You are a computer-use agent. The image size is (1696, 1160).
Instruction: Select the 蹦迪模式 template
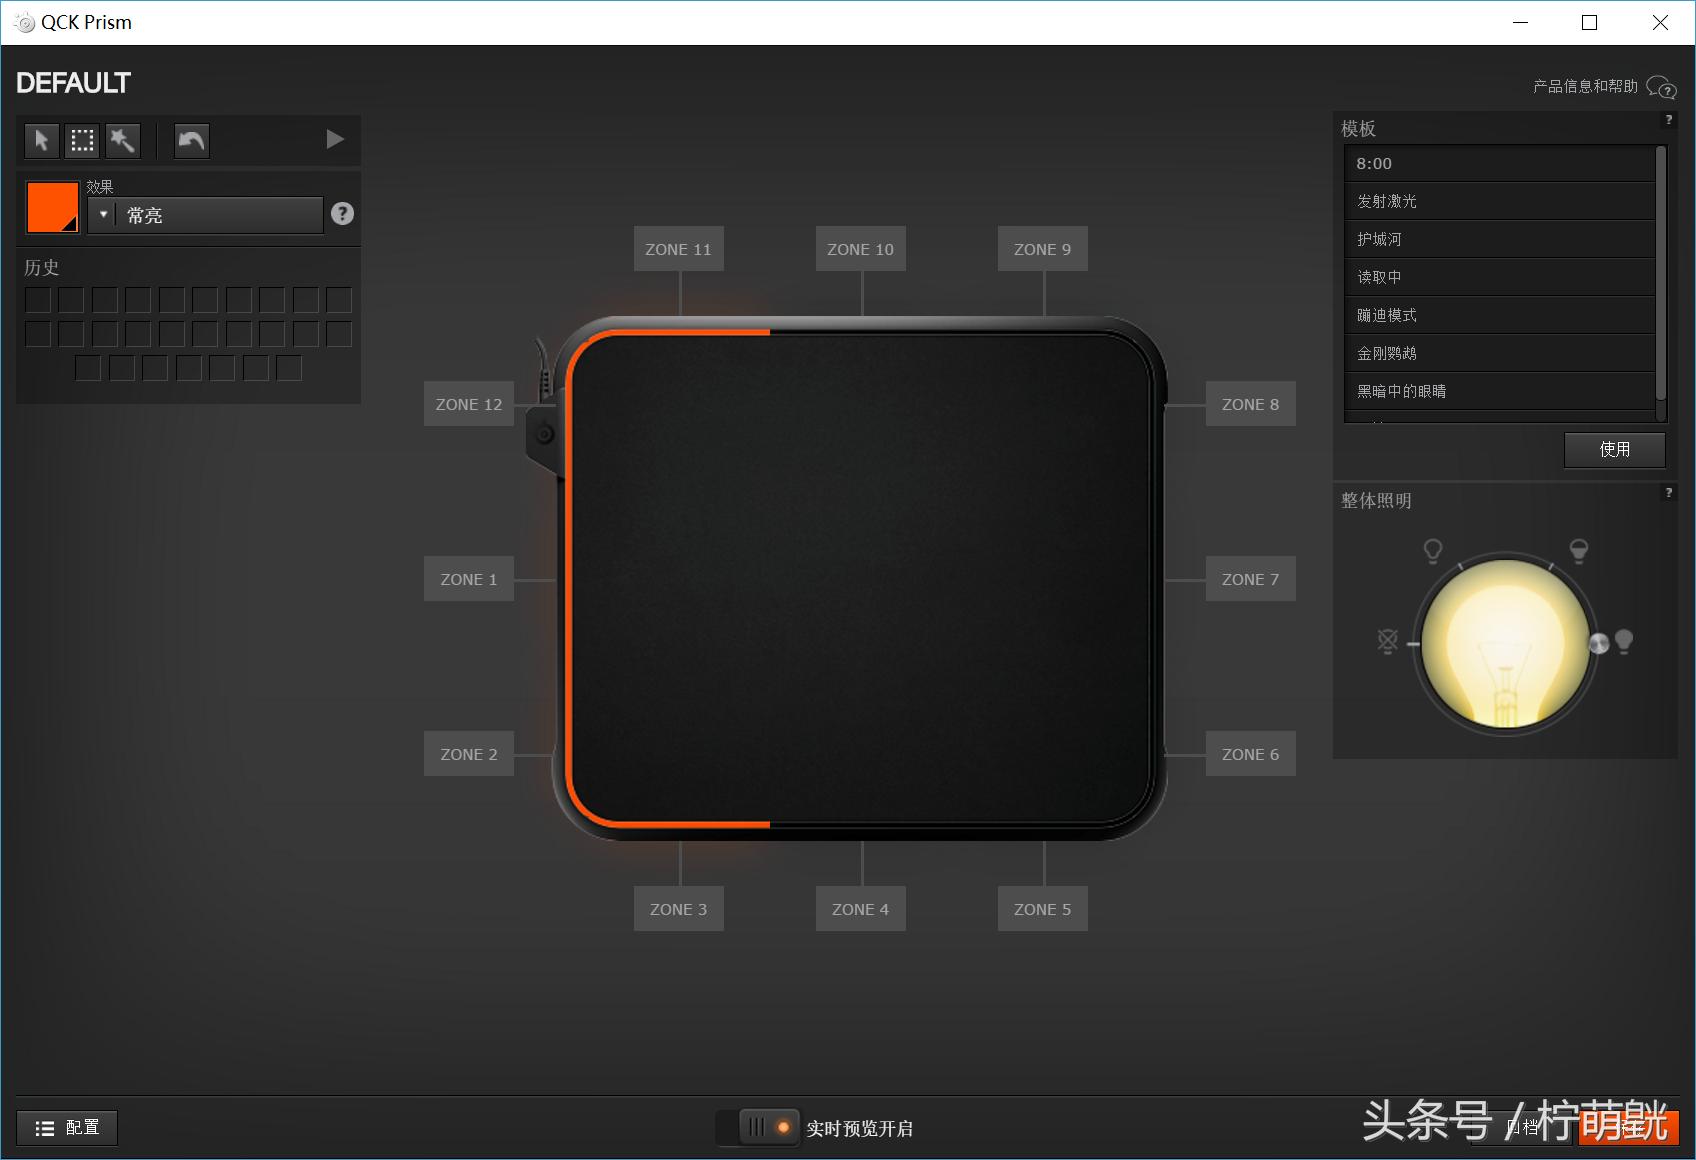[x=1500, y=315]
